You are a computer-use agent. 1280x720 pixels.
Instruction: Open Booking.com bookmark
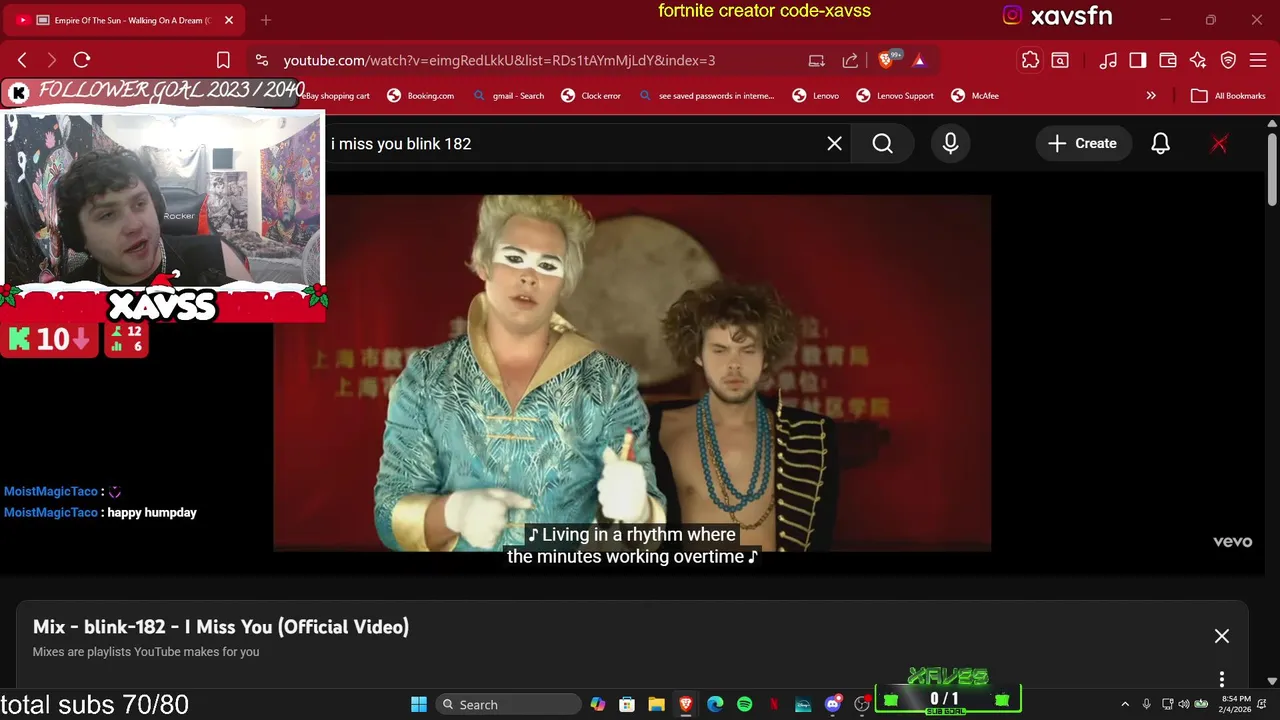(x=420, y=96)
